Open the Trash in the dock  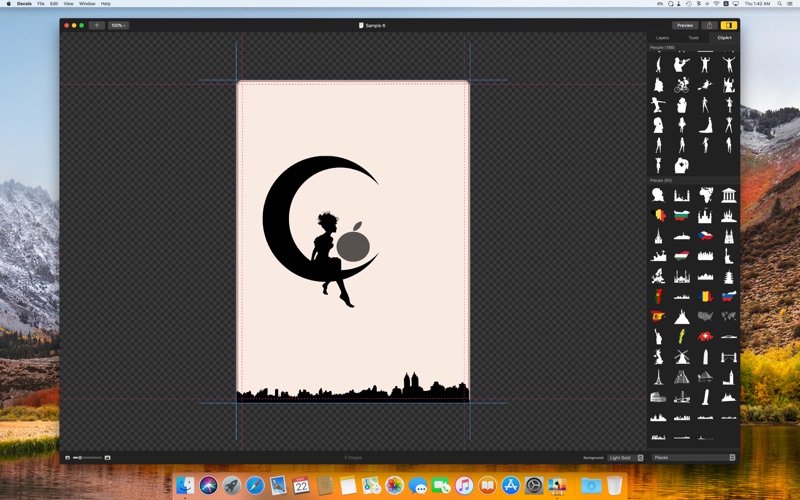(x=614, y=485)
